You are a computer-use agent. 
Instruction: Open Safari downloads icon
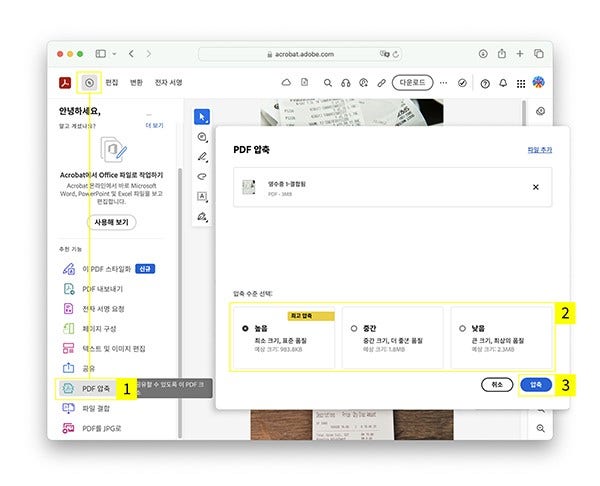[x=483, y=54]
